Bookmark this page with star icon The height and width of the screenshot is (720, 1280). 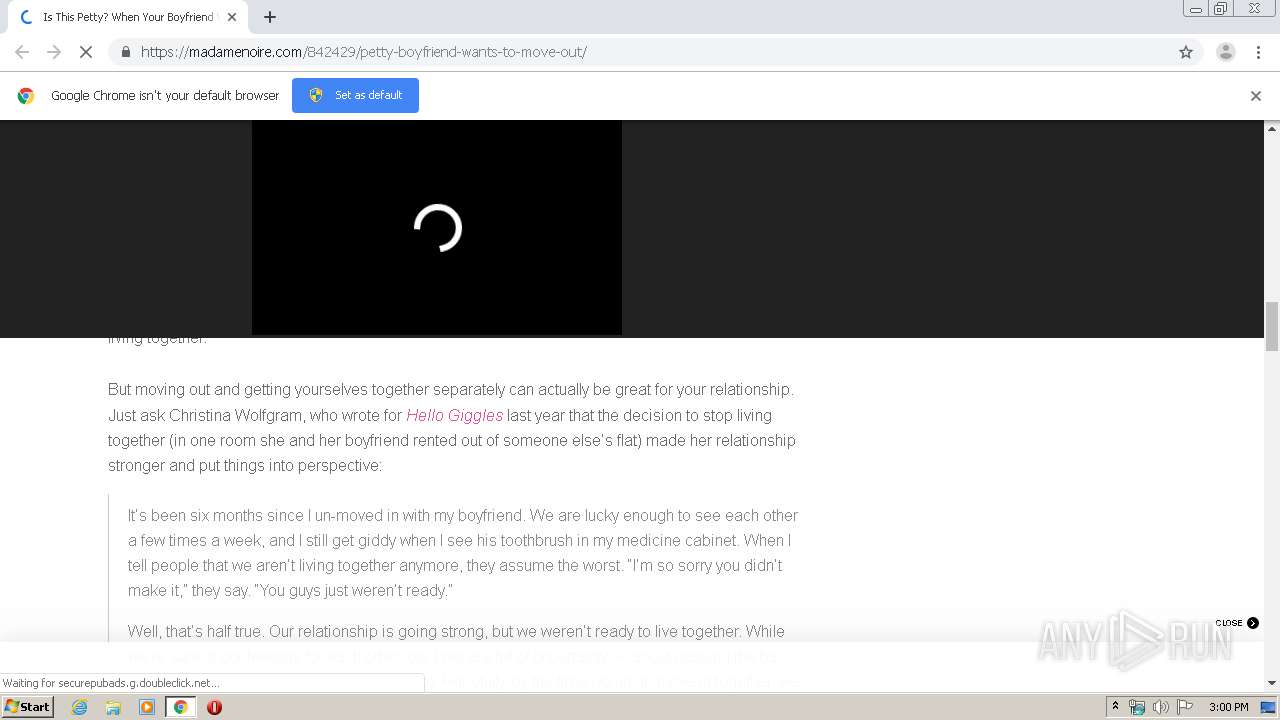tap(1186, 52)
